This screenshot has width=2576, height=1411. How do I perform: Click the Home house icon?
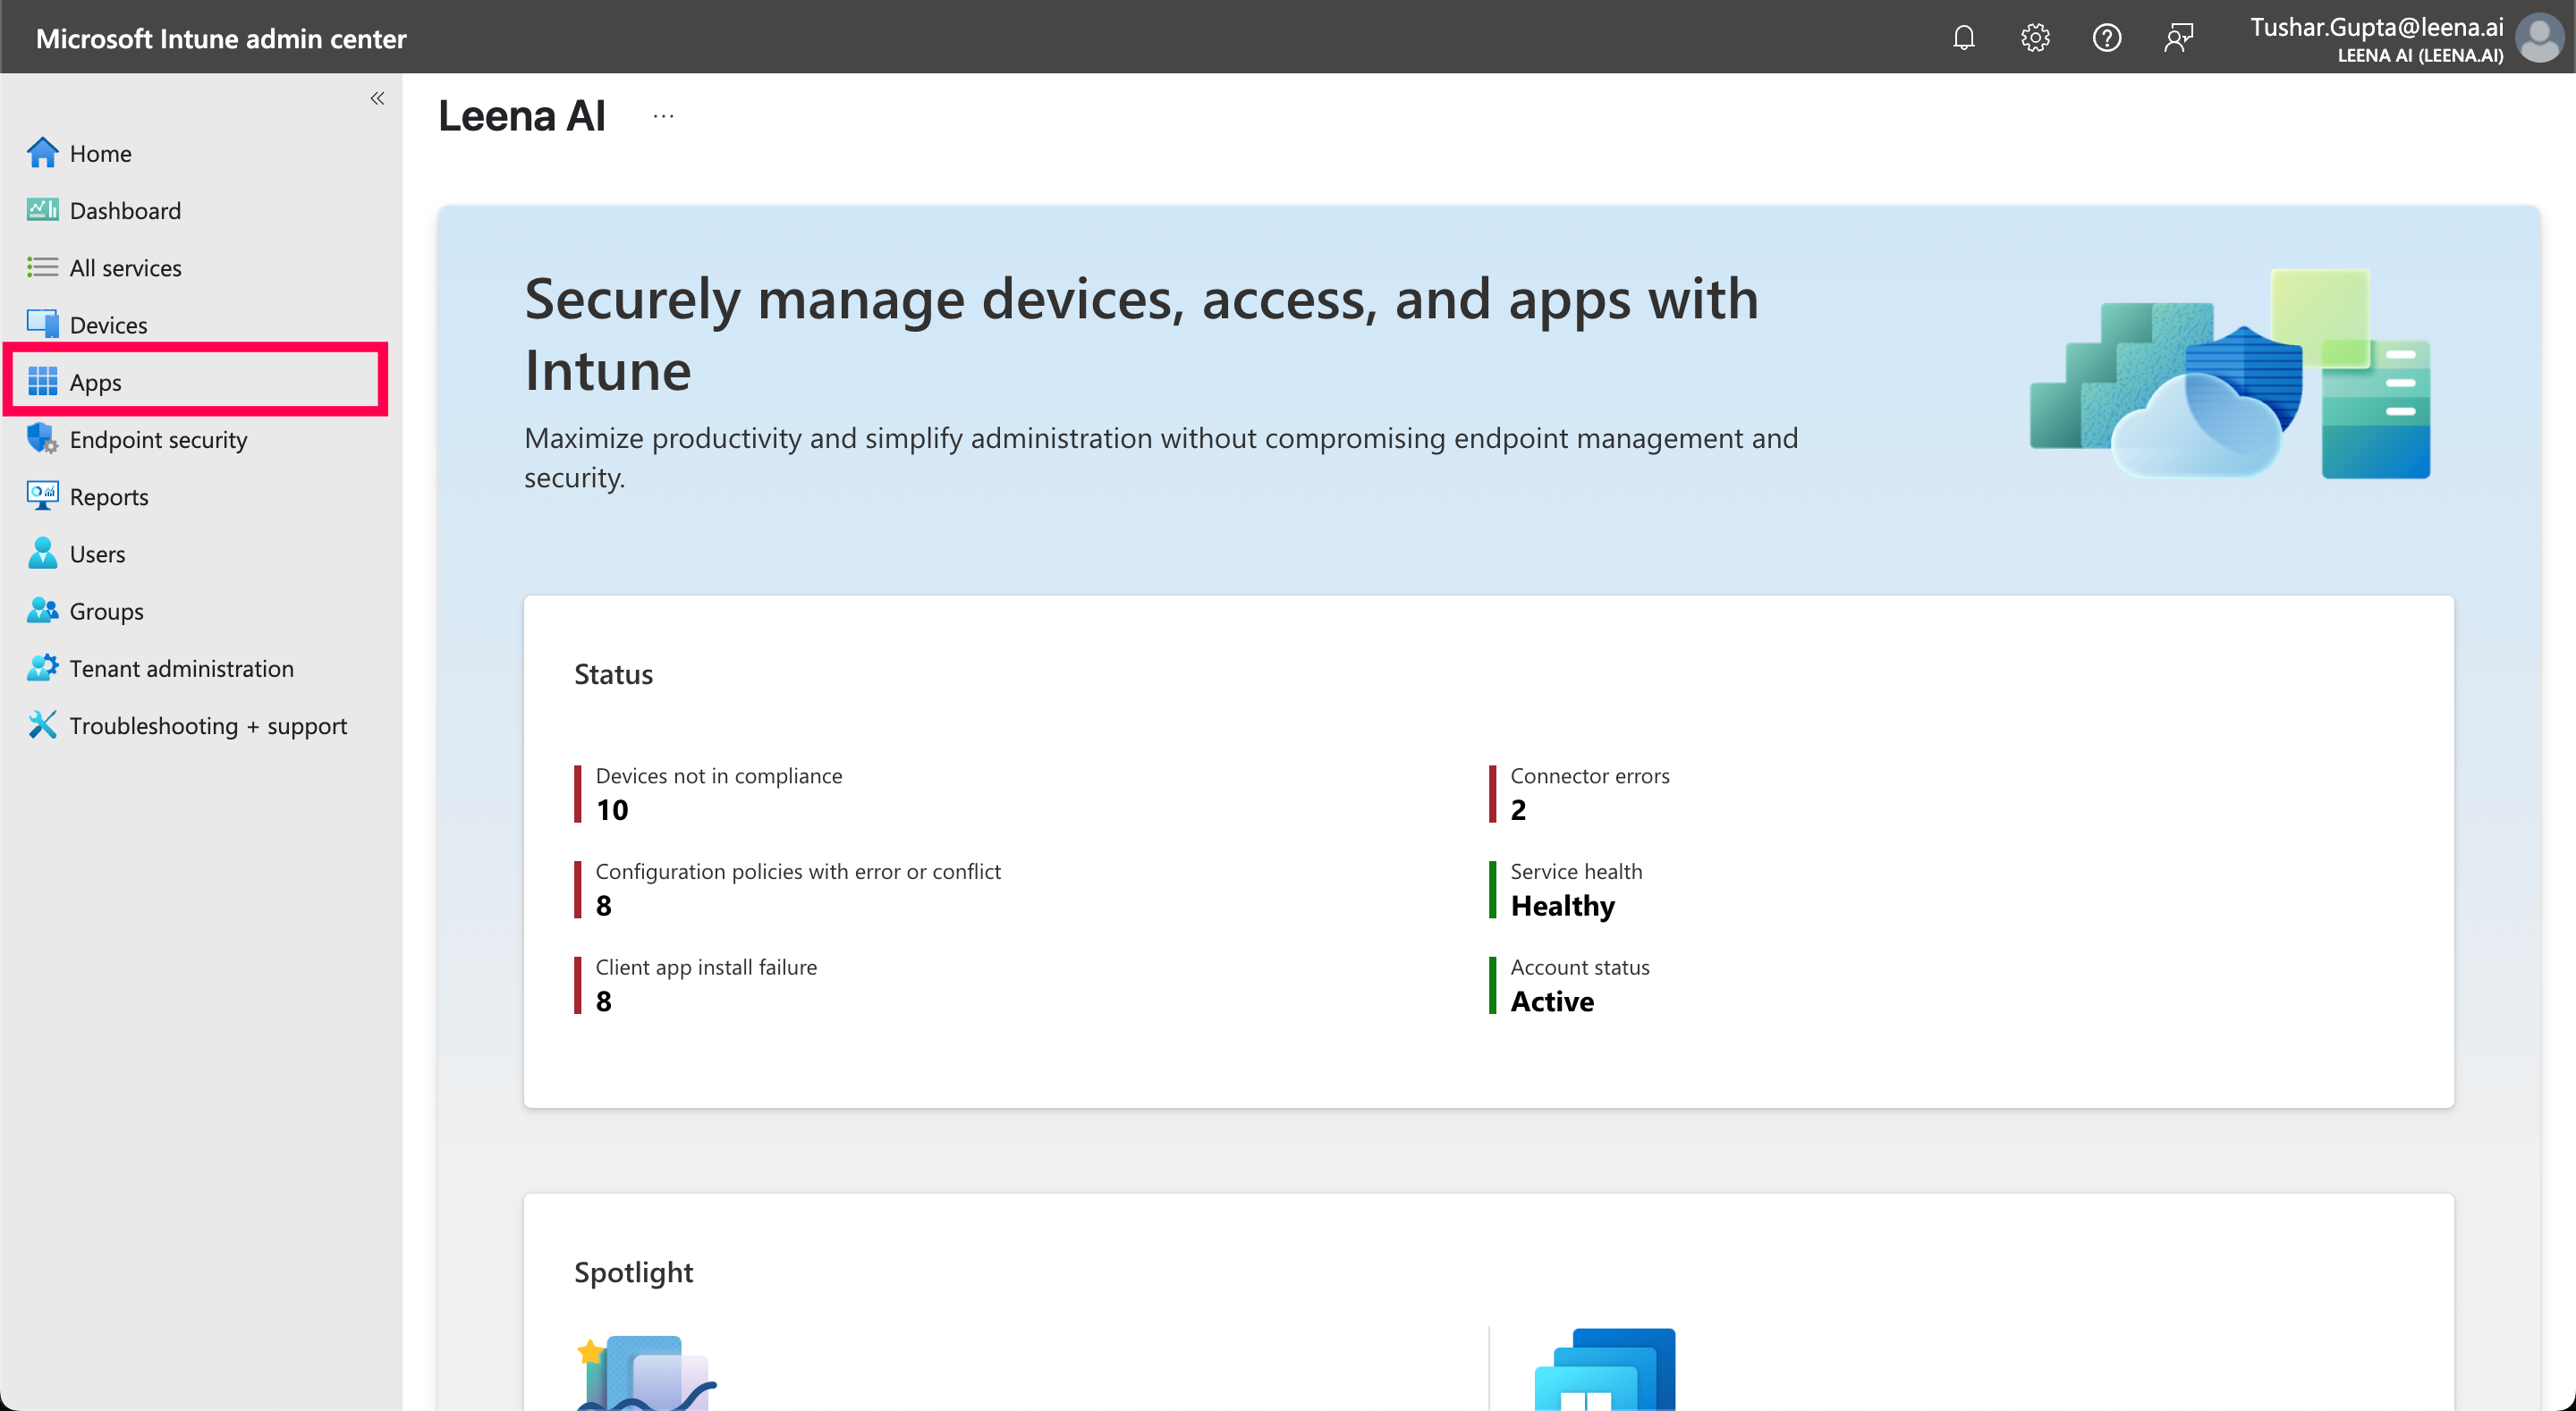42,153
